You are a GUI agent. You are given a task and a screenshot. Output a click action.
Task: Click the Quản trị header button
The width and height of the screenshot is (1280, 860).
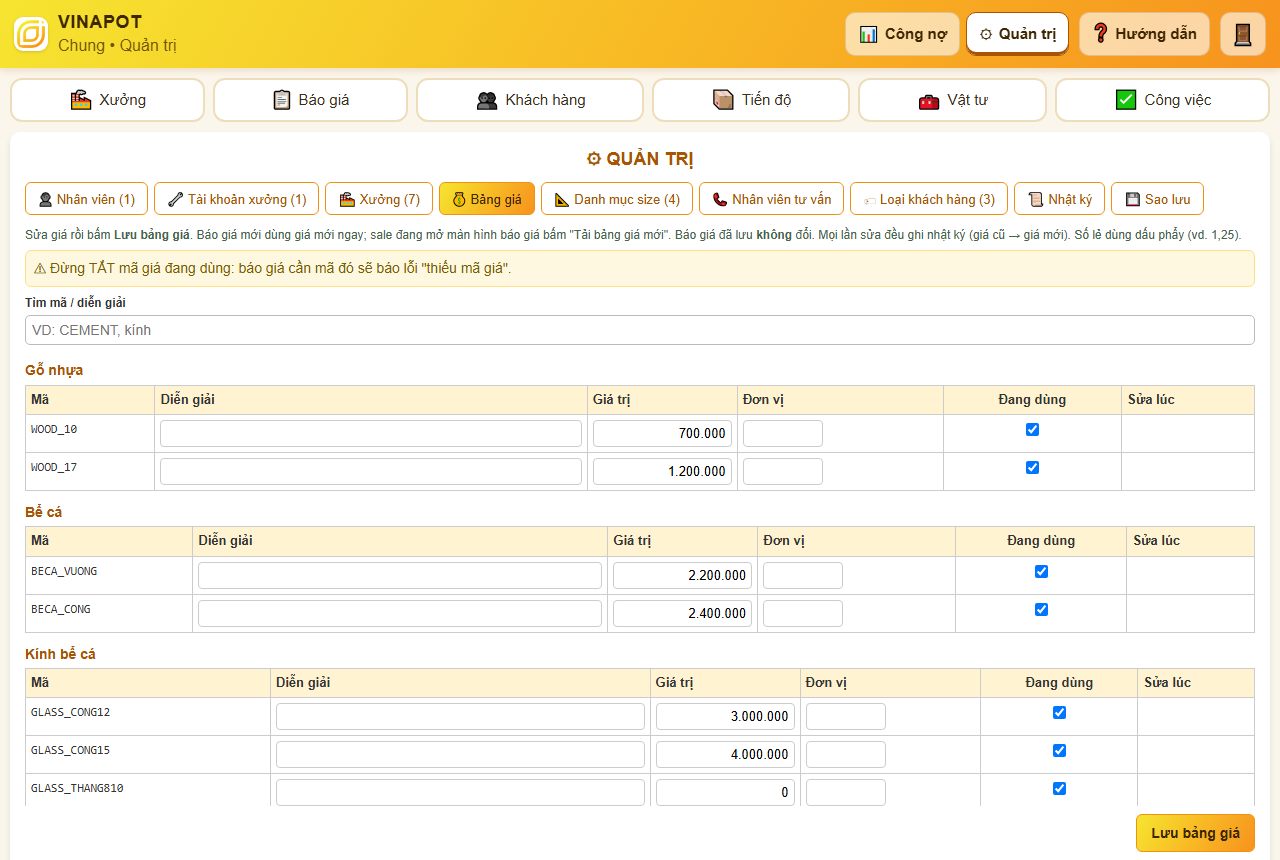click(x=1017, y=34)
